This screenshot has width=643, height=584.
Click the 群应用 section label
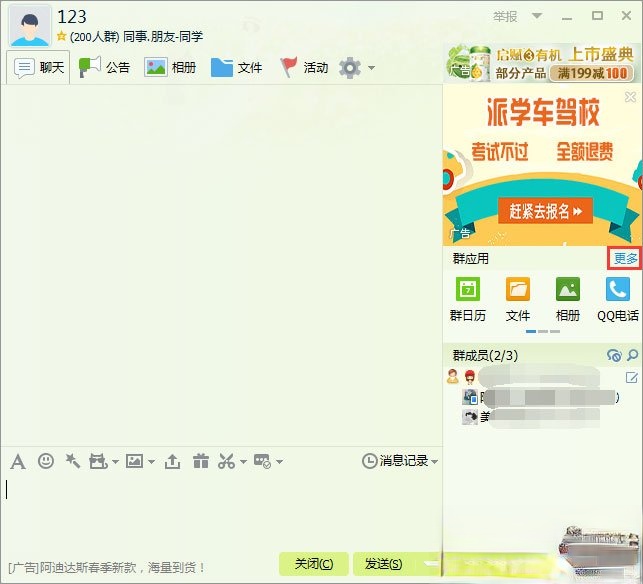tap(470, 258)
